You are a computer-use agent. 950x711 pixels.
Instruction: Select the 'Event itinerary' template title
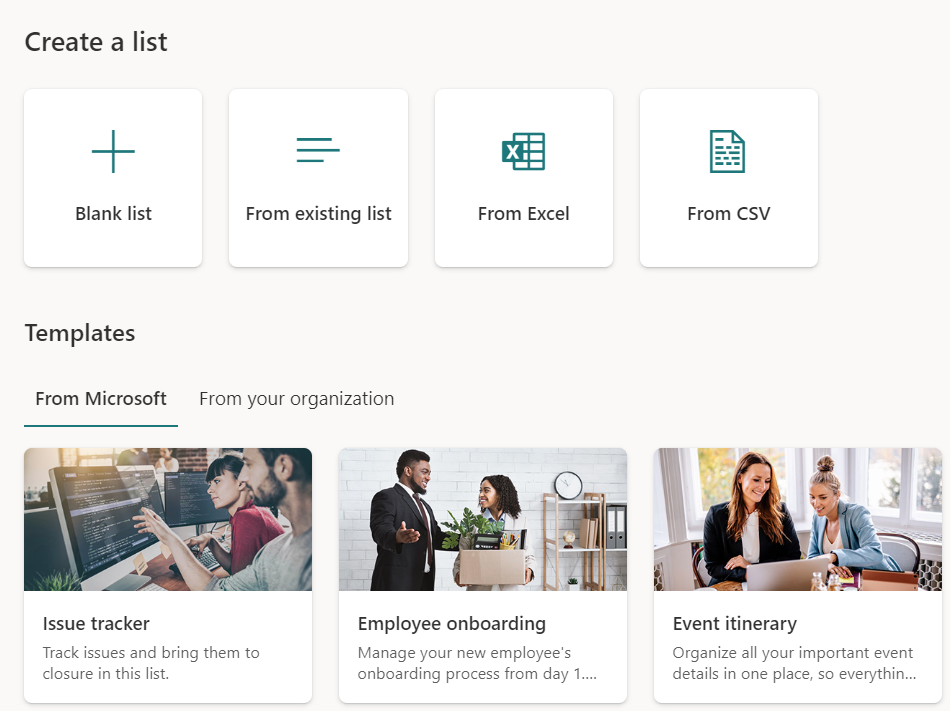point(735,624)
